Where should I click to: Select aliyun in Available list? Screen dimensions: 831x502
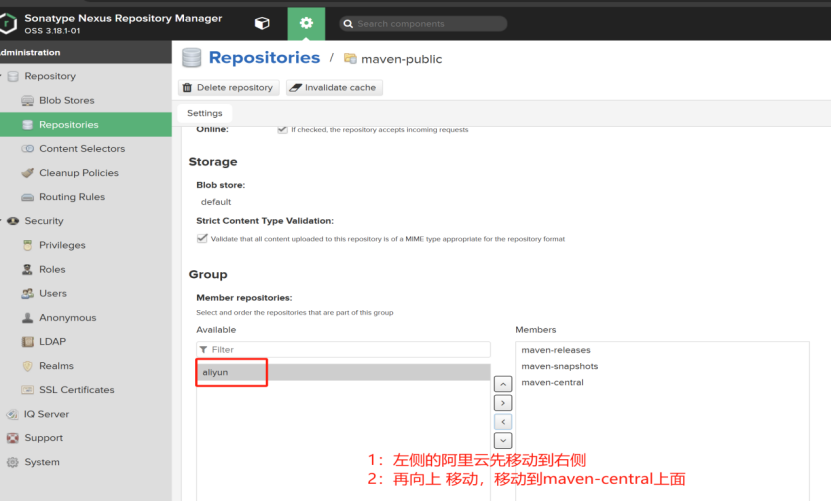click(x=343, y=372)
